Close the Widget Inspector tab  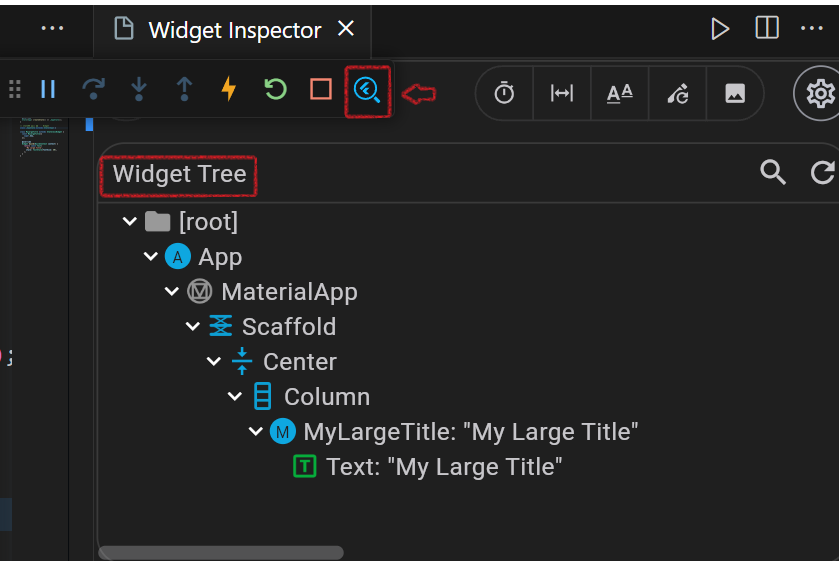click(x=346, y=28)
